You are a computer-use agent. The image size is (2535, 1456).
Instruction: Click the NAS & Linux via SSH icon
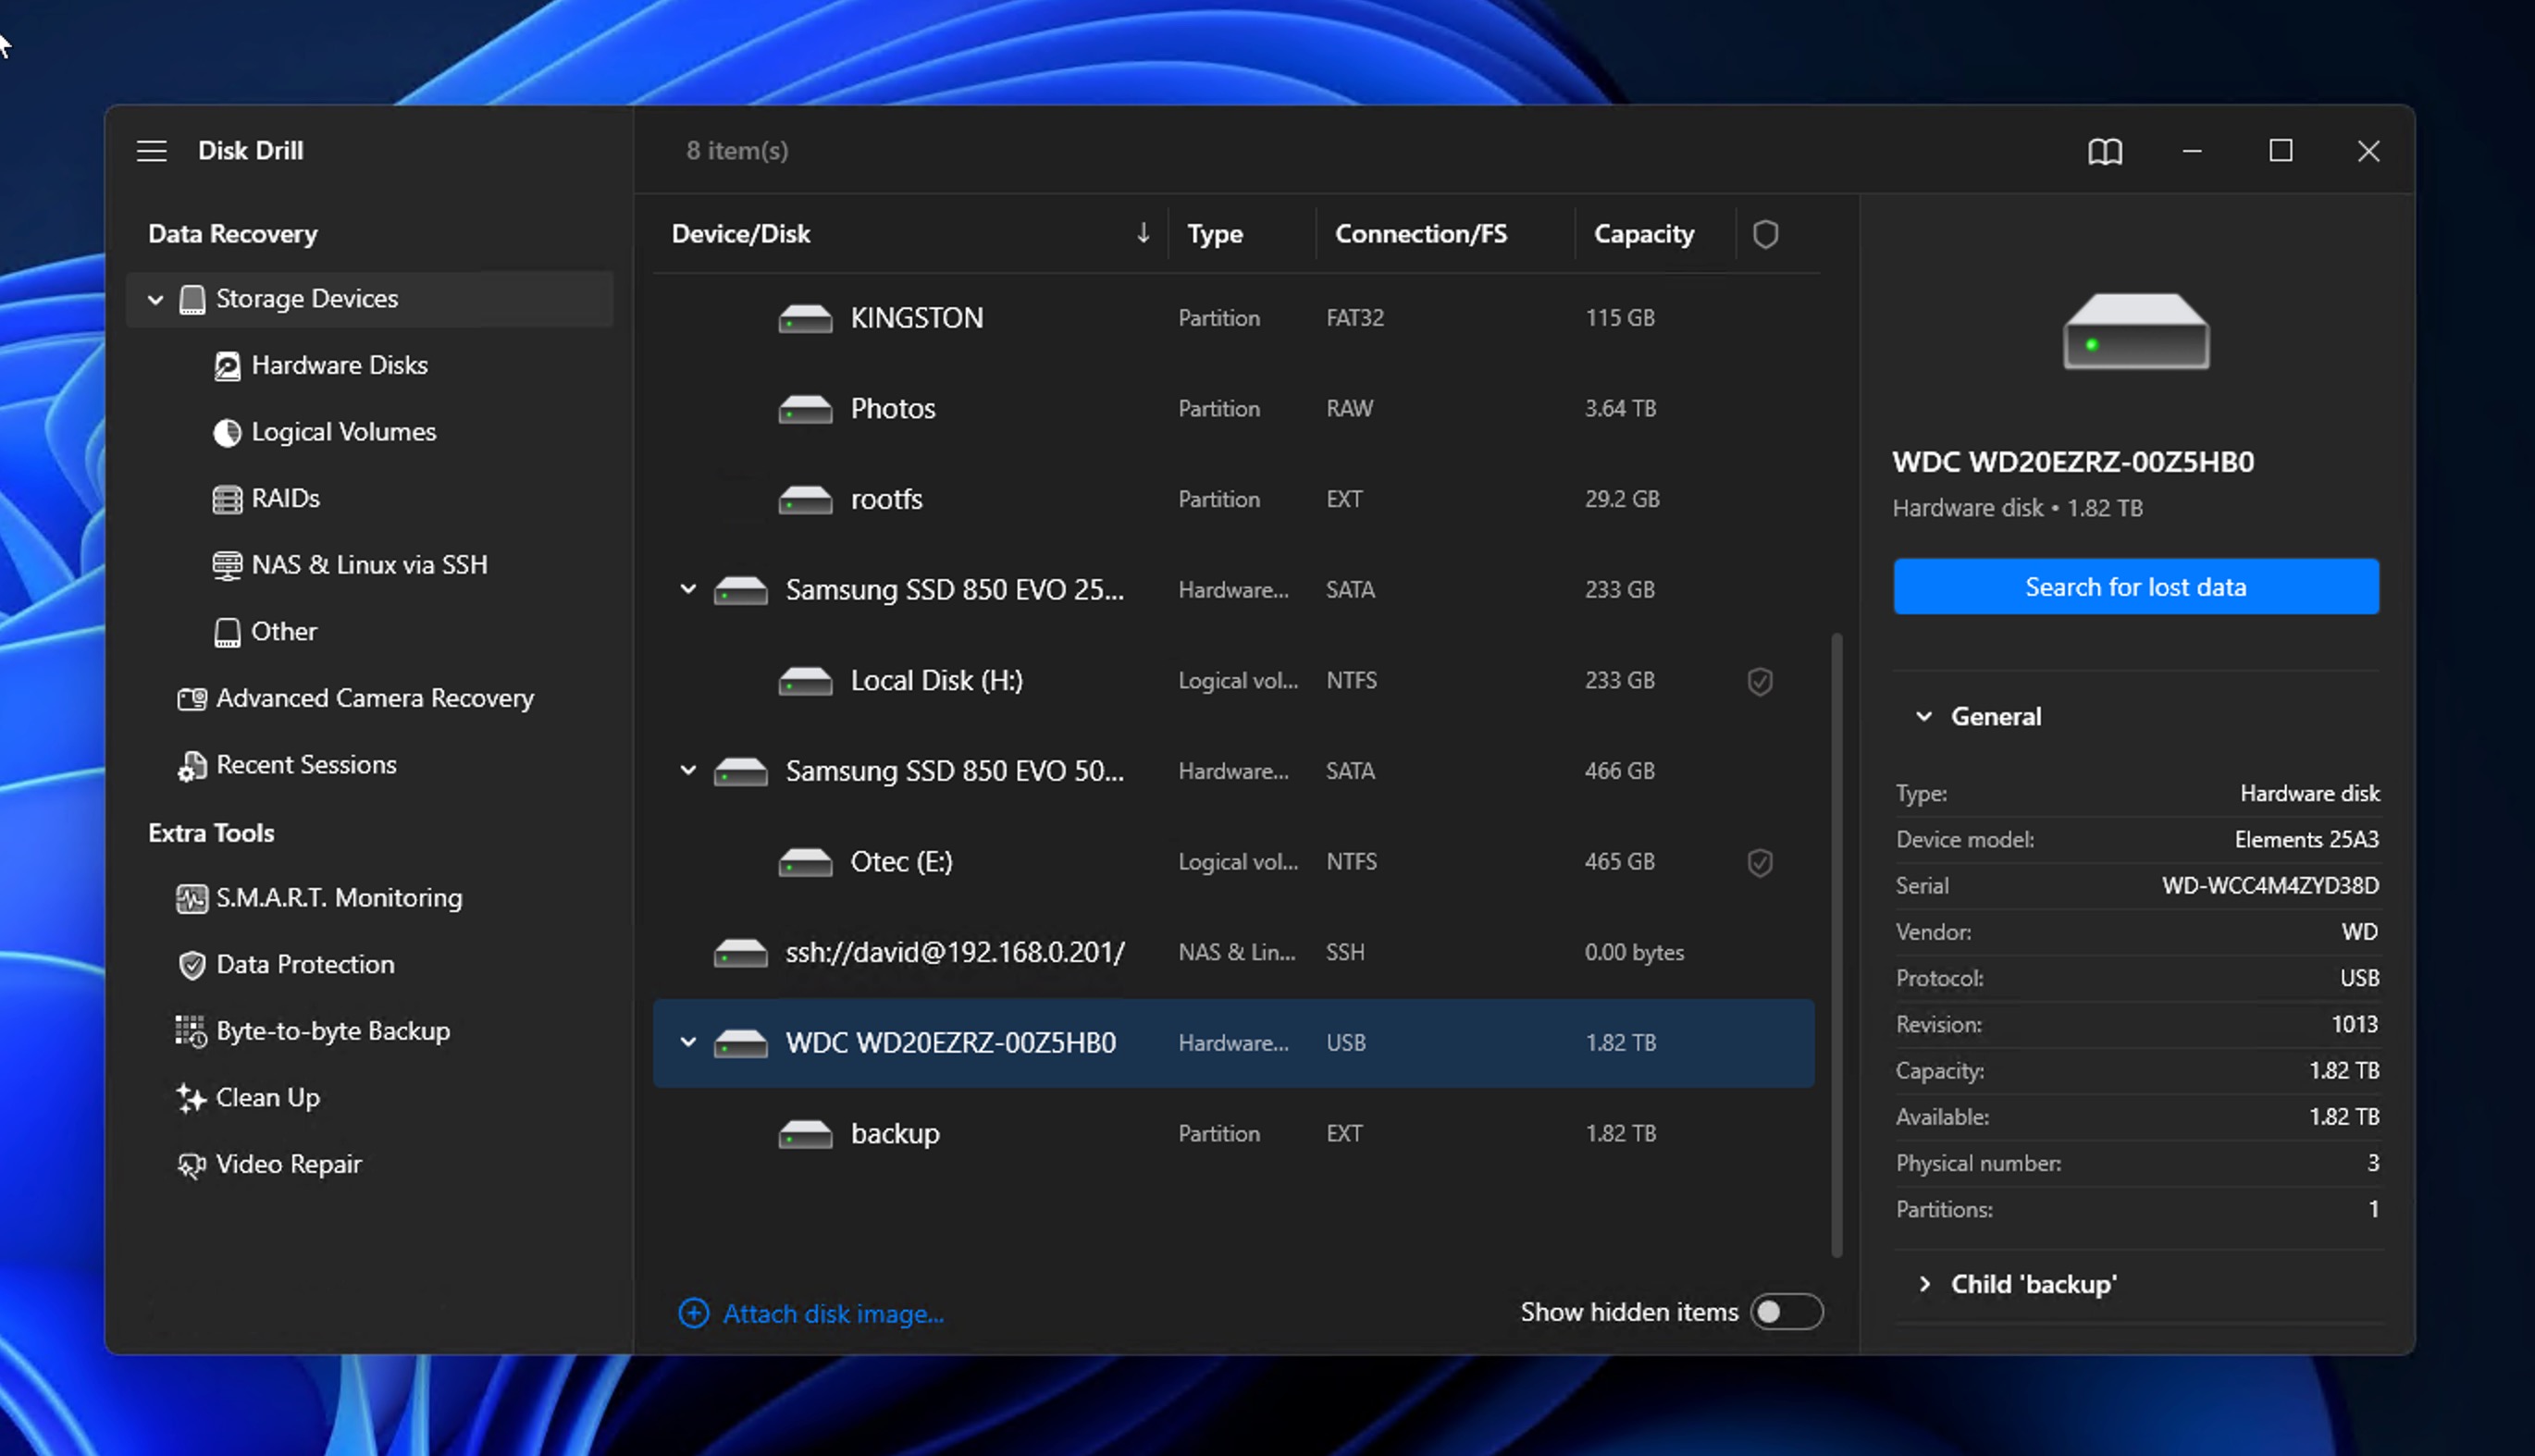tap(227, 565)
